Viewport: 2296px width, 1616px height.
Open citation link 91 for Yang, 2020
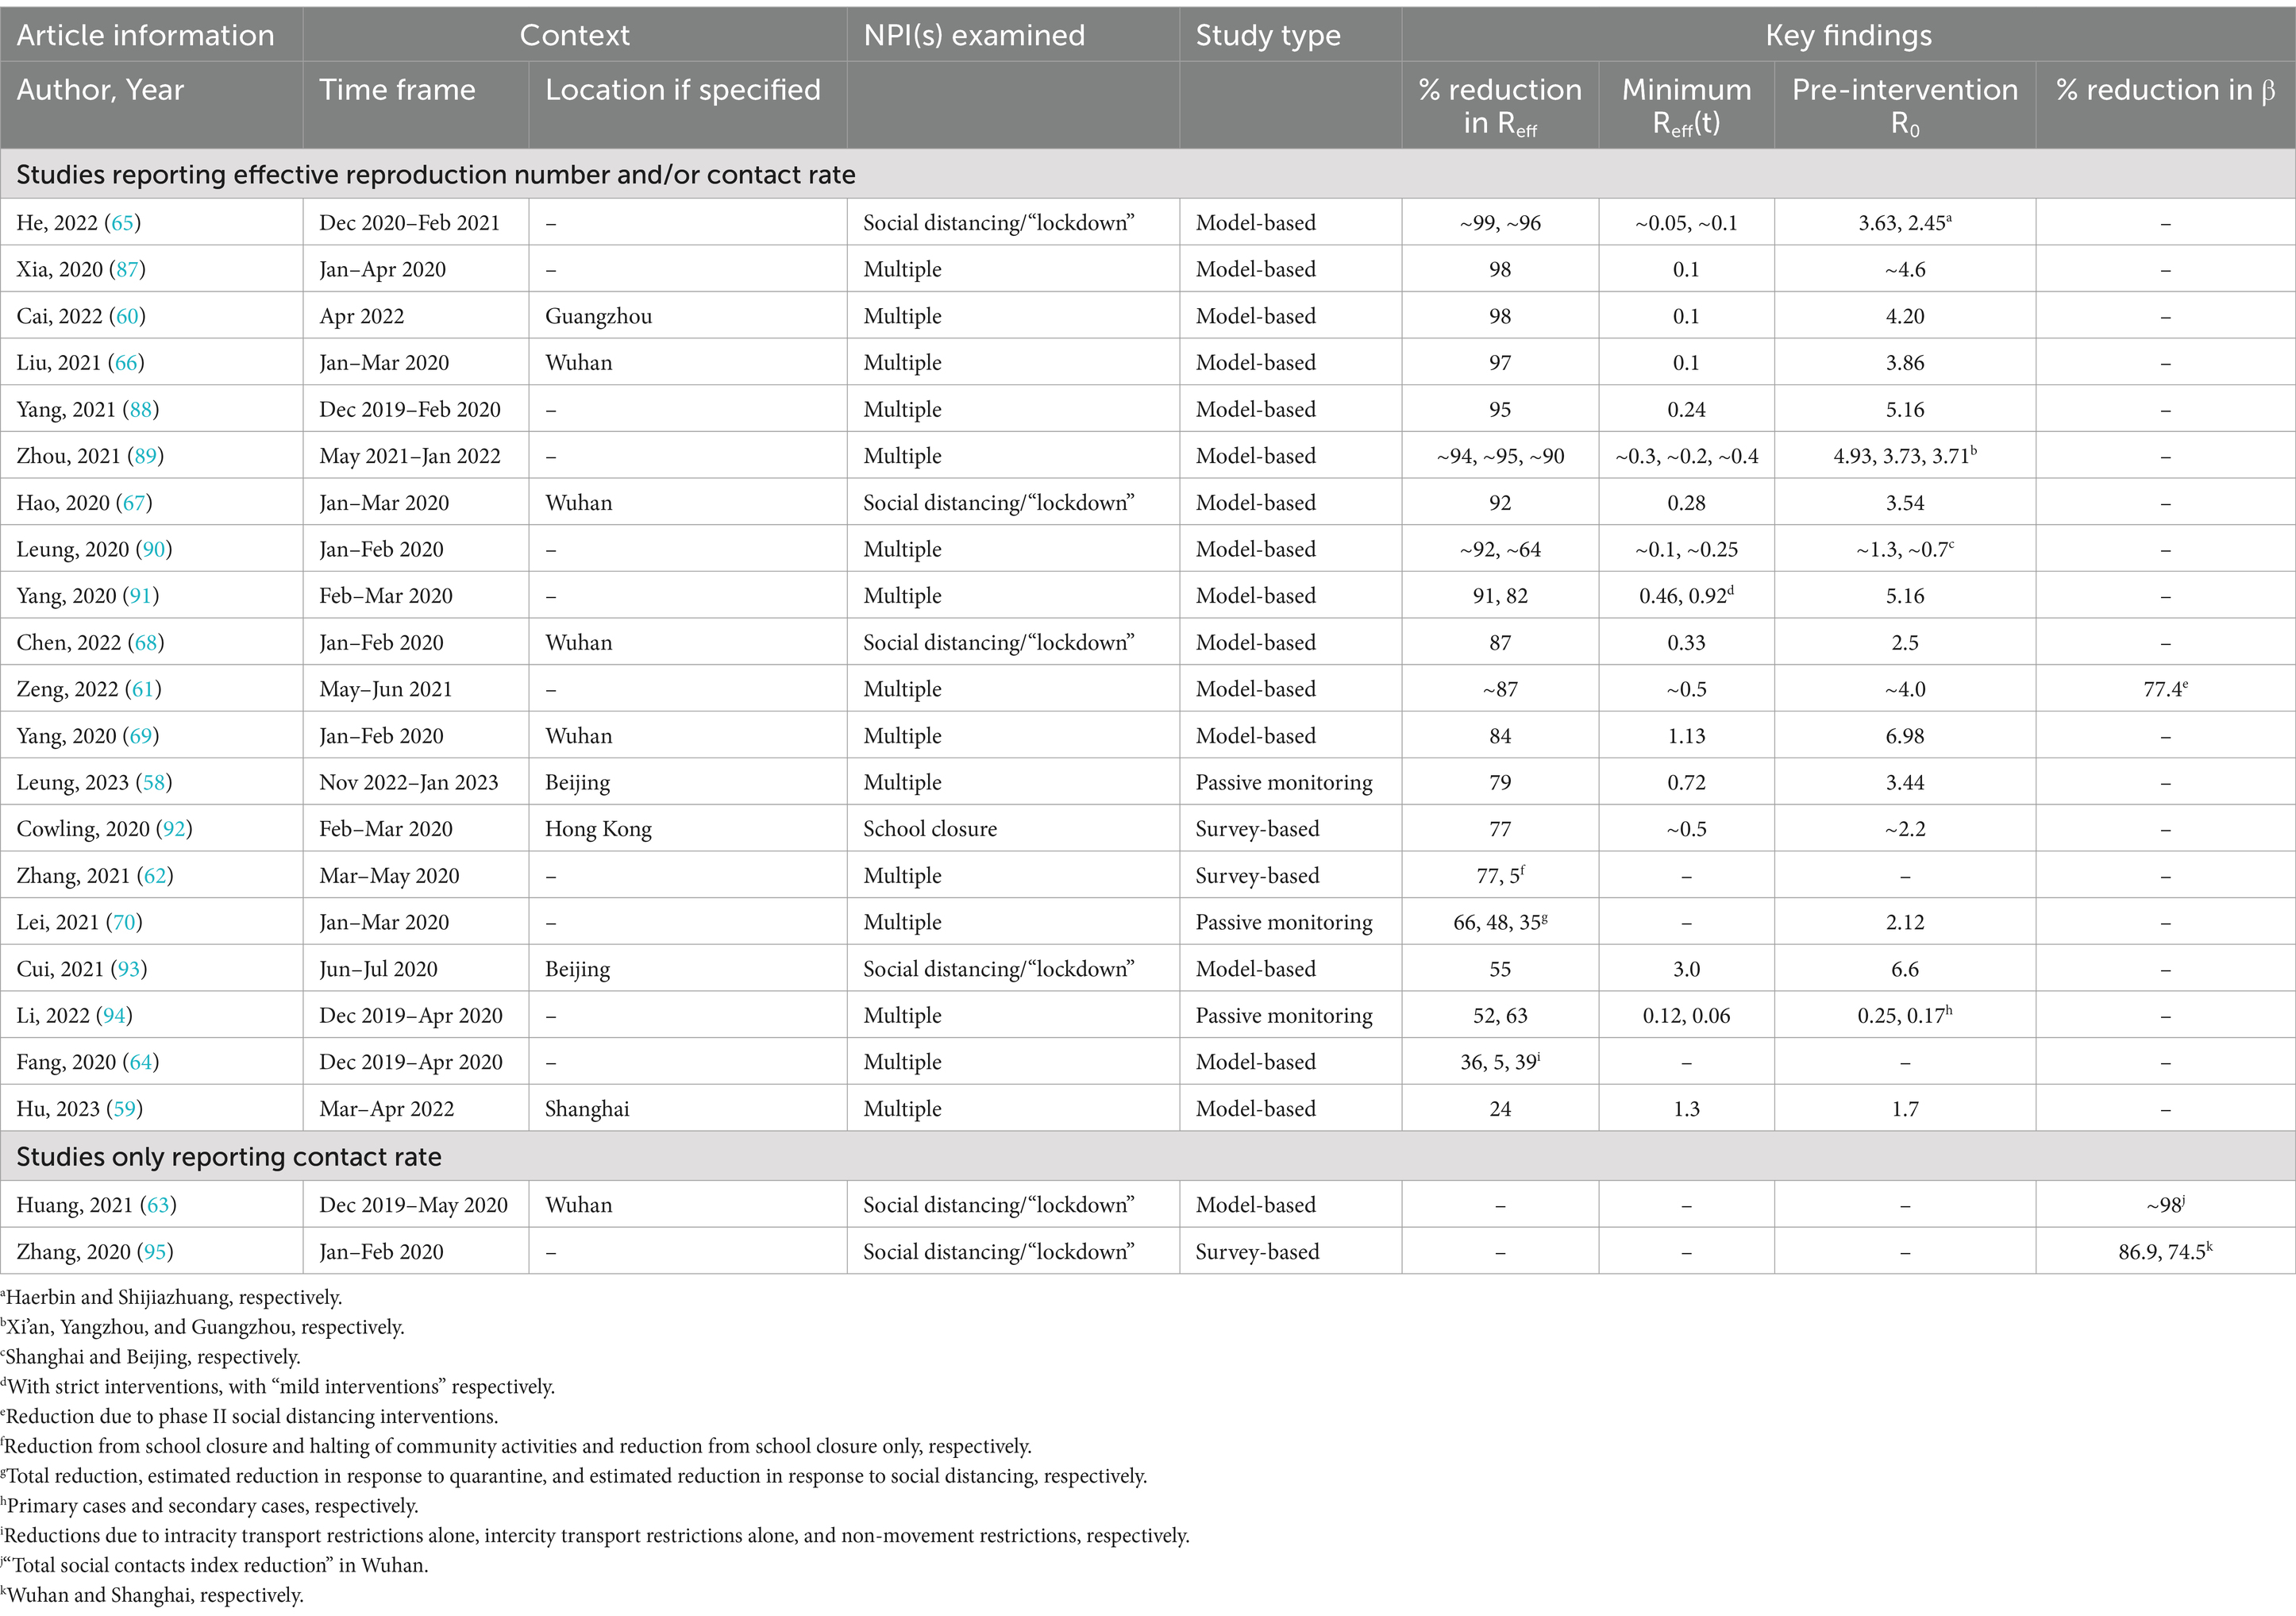click(141, 597)
